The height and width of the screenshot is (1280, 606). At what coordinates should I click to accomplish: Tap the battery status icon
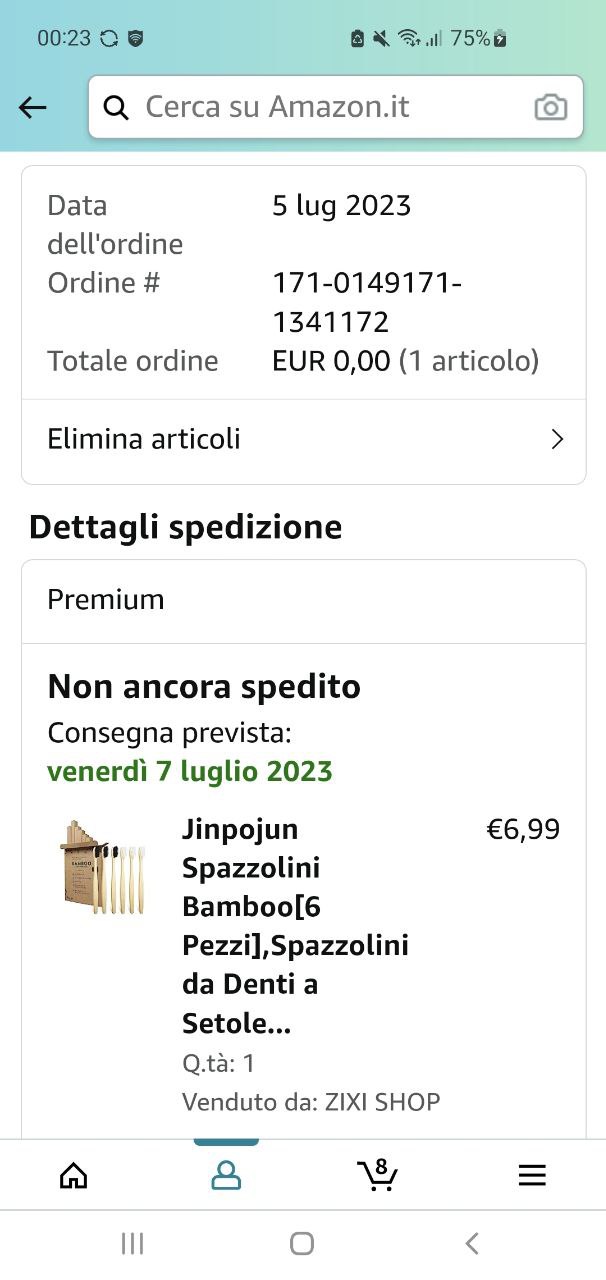click(x=500, y=38)
